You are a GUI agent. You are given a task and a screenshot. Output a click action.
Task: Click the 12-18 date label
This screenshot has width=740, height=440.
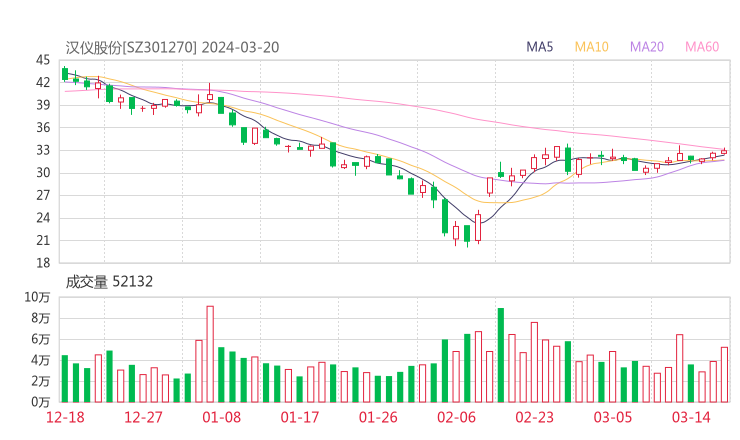click(x=65, y=417)
